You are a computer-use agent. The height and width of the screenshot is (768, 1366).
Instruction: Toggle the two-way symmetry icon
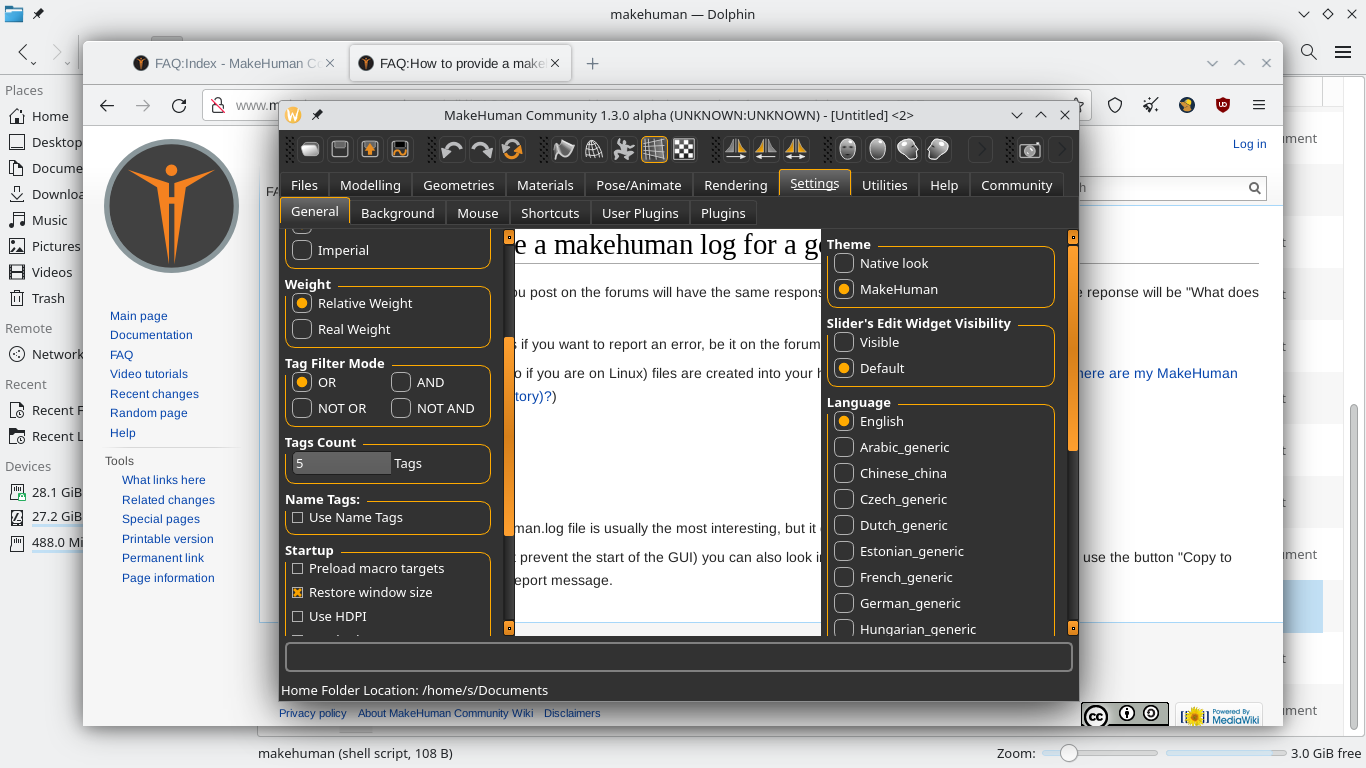(796, 149)
